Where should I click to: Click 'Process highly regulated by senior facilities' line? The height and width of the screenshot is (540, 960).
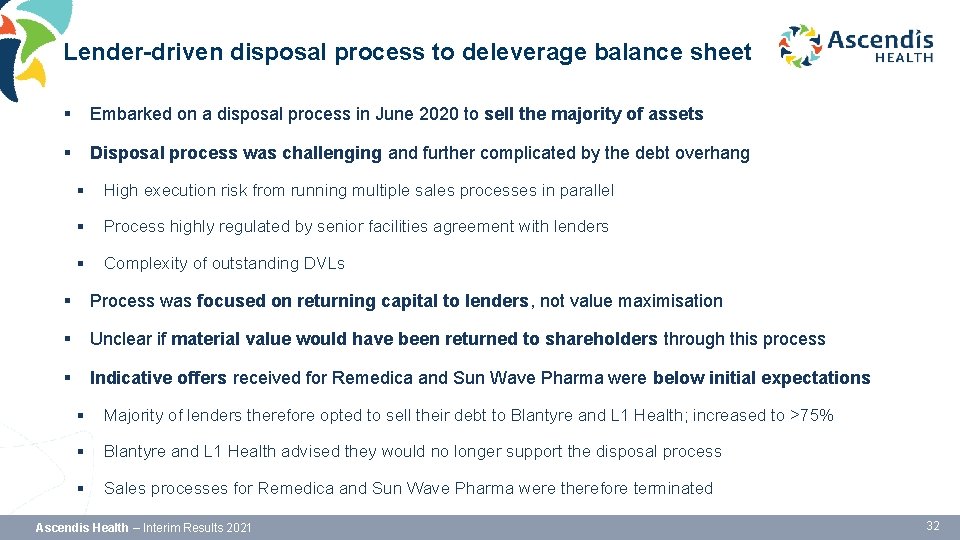tap(356, 226)
